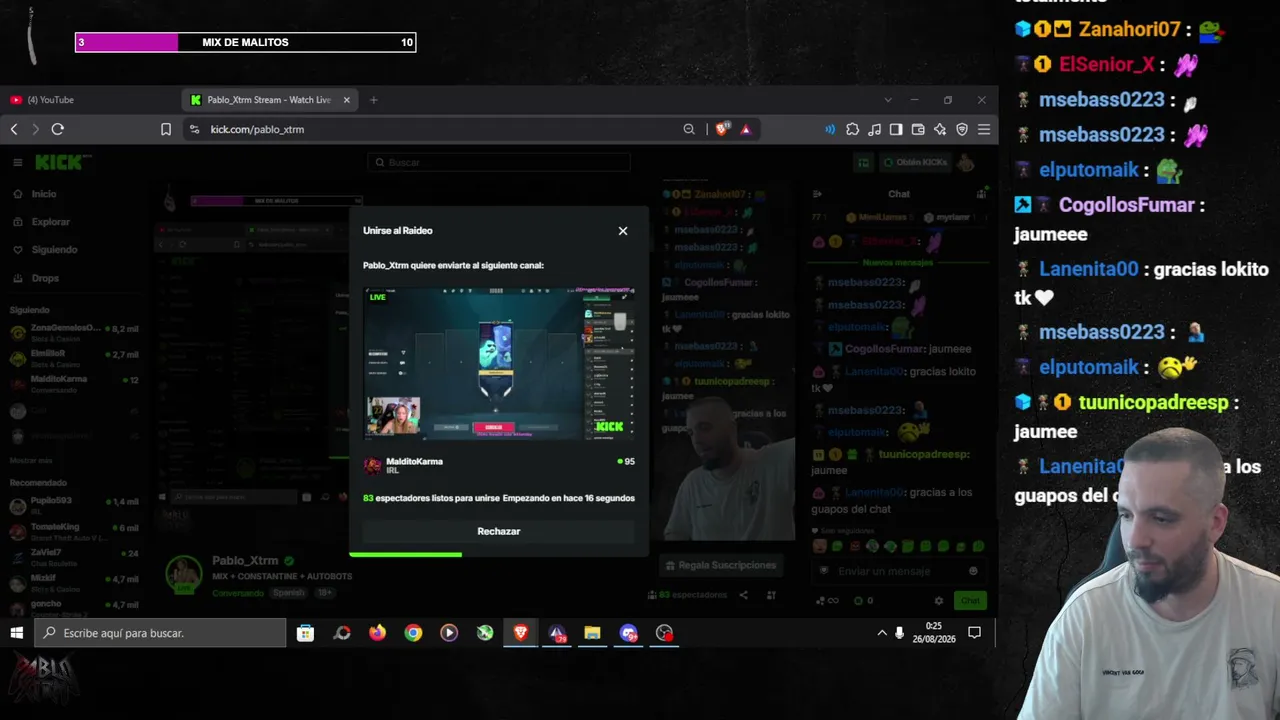The height and width of the screenshot is (720, 1280).
Task: Open the Leo AI sparkle icon
Action: [x=940, y=129]
